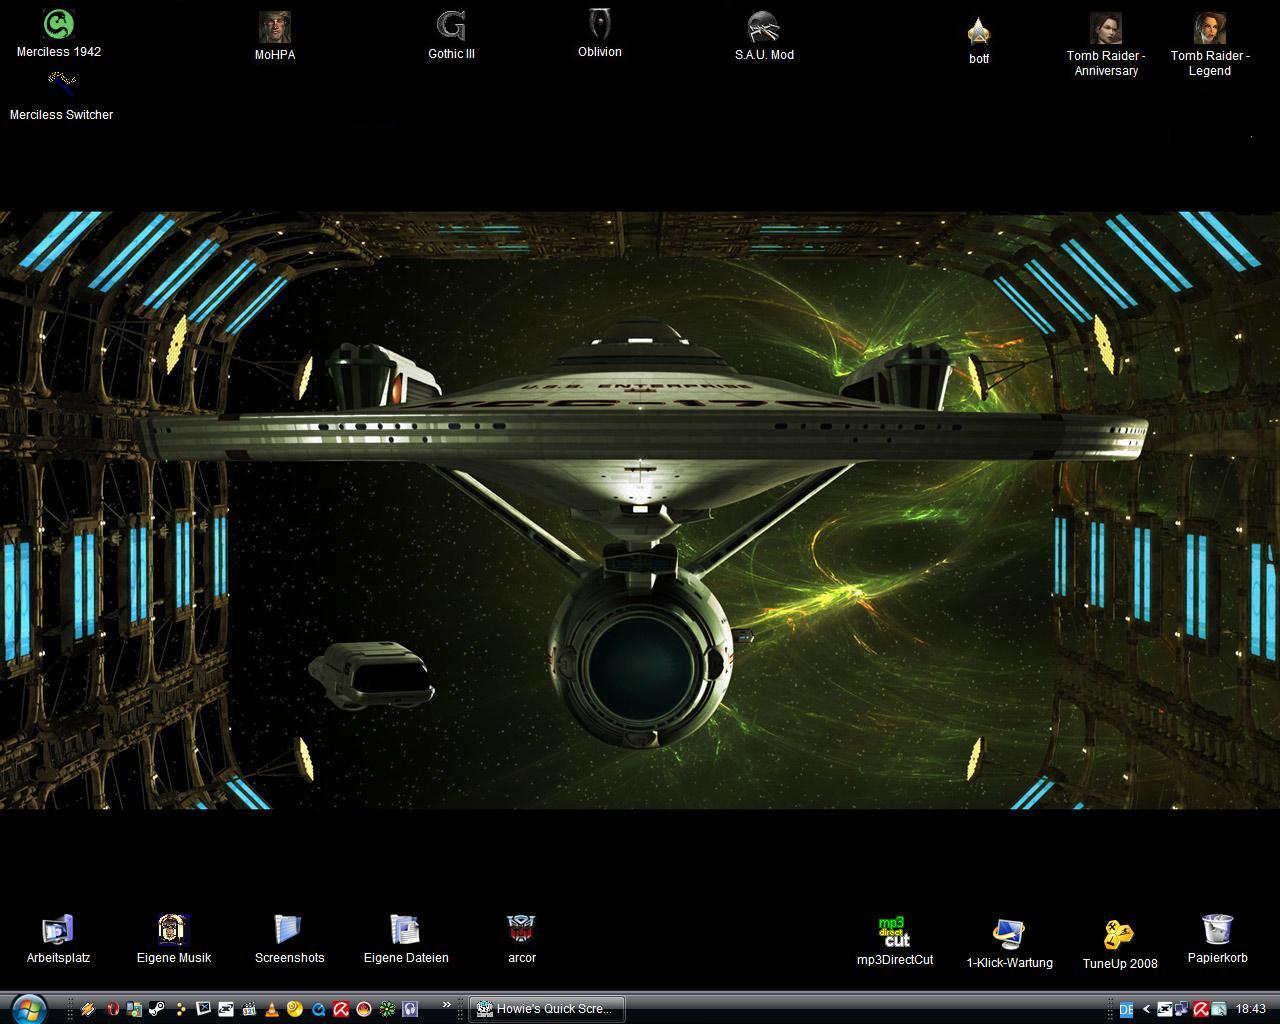Launch Opera from quick launch bar
This screenshot has width=1280, height=1024.
click(113, 1009)
